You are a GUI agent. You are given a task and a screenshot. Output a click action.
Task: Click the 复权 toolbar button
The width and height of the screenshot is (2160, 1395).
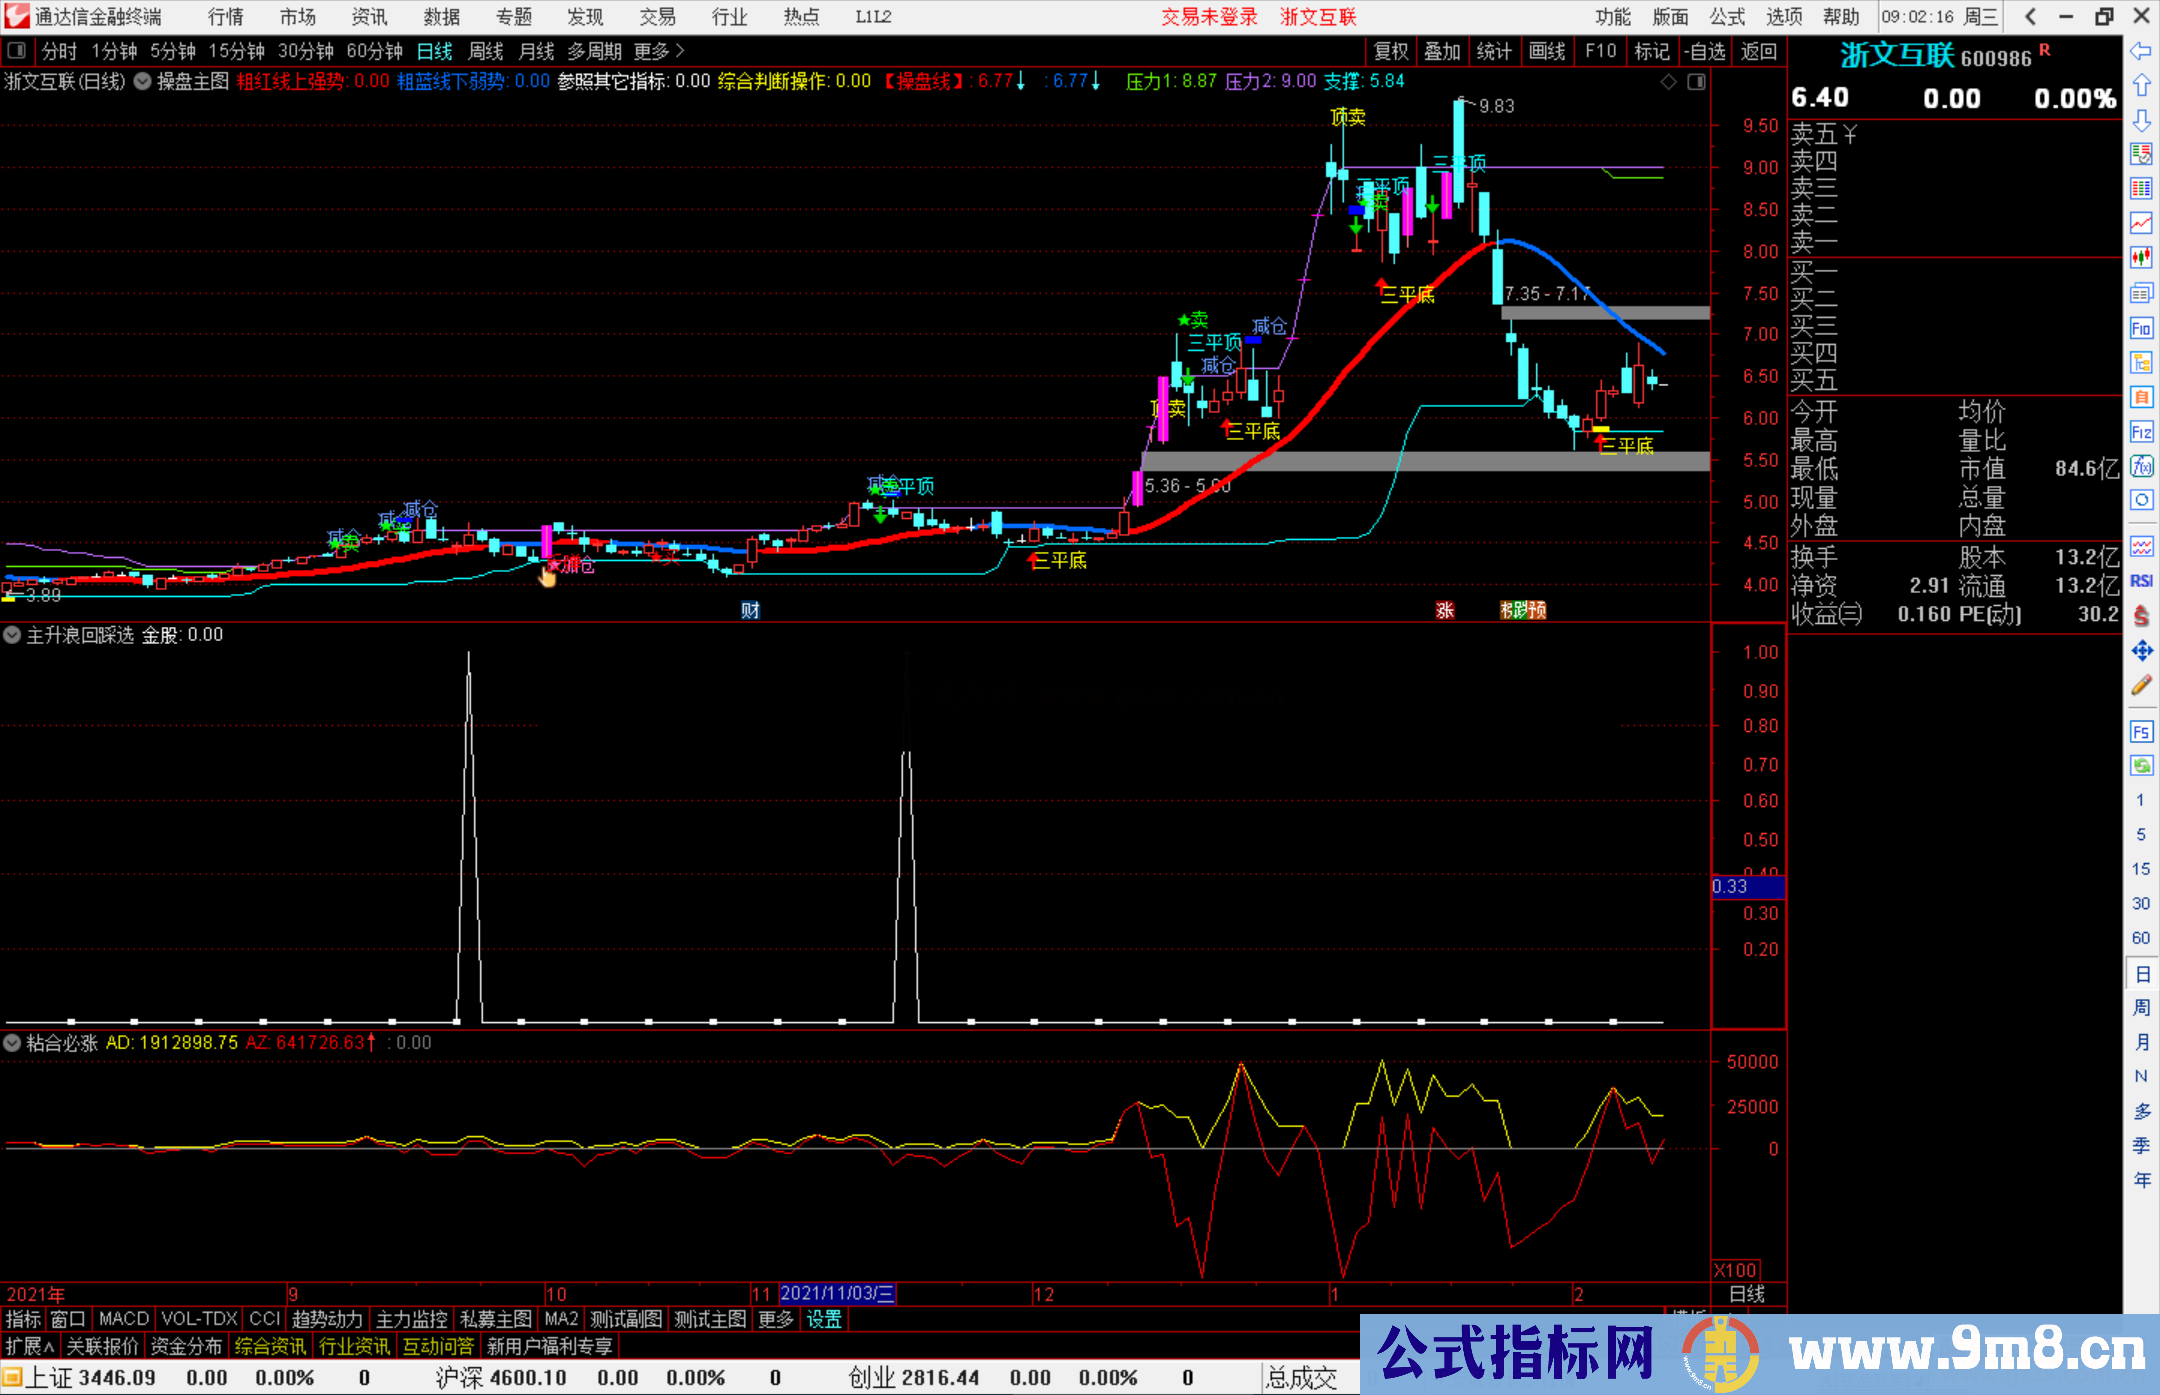pos(1390,51)
